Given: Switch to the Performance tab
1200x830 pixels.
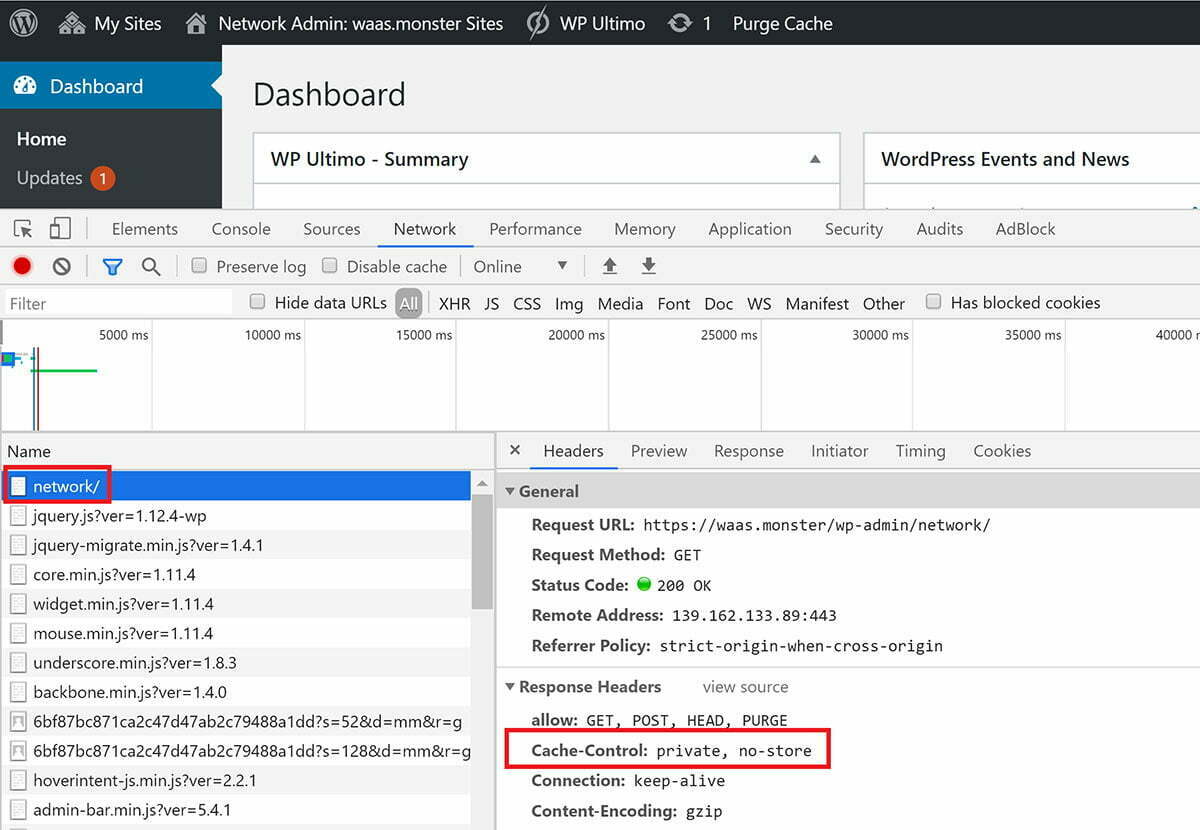Looking at the screenshot, I should tap(536, 229).
